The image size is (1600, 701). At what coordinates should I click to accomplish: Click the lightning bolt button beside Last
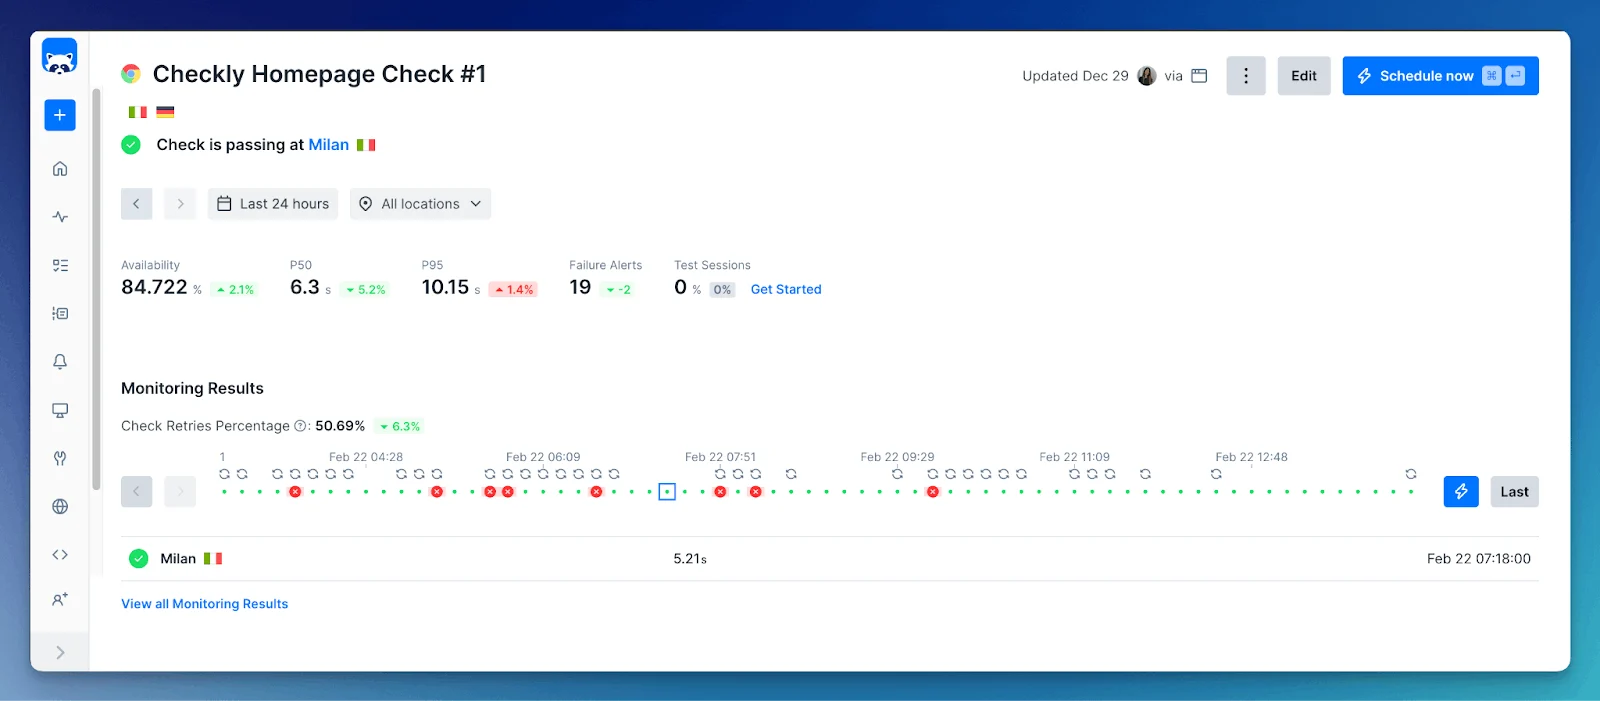pos(1461,491)
